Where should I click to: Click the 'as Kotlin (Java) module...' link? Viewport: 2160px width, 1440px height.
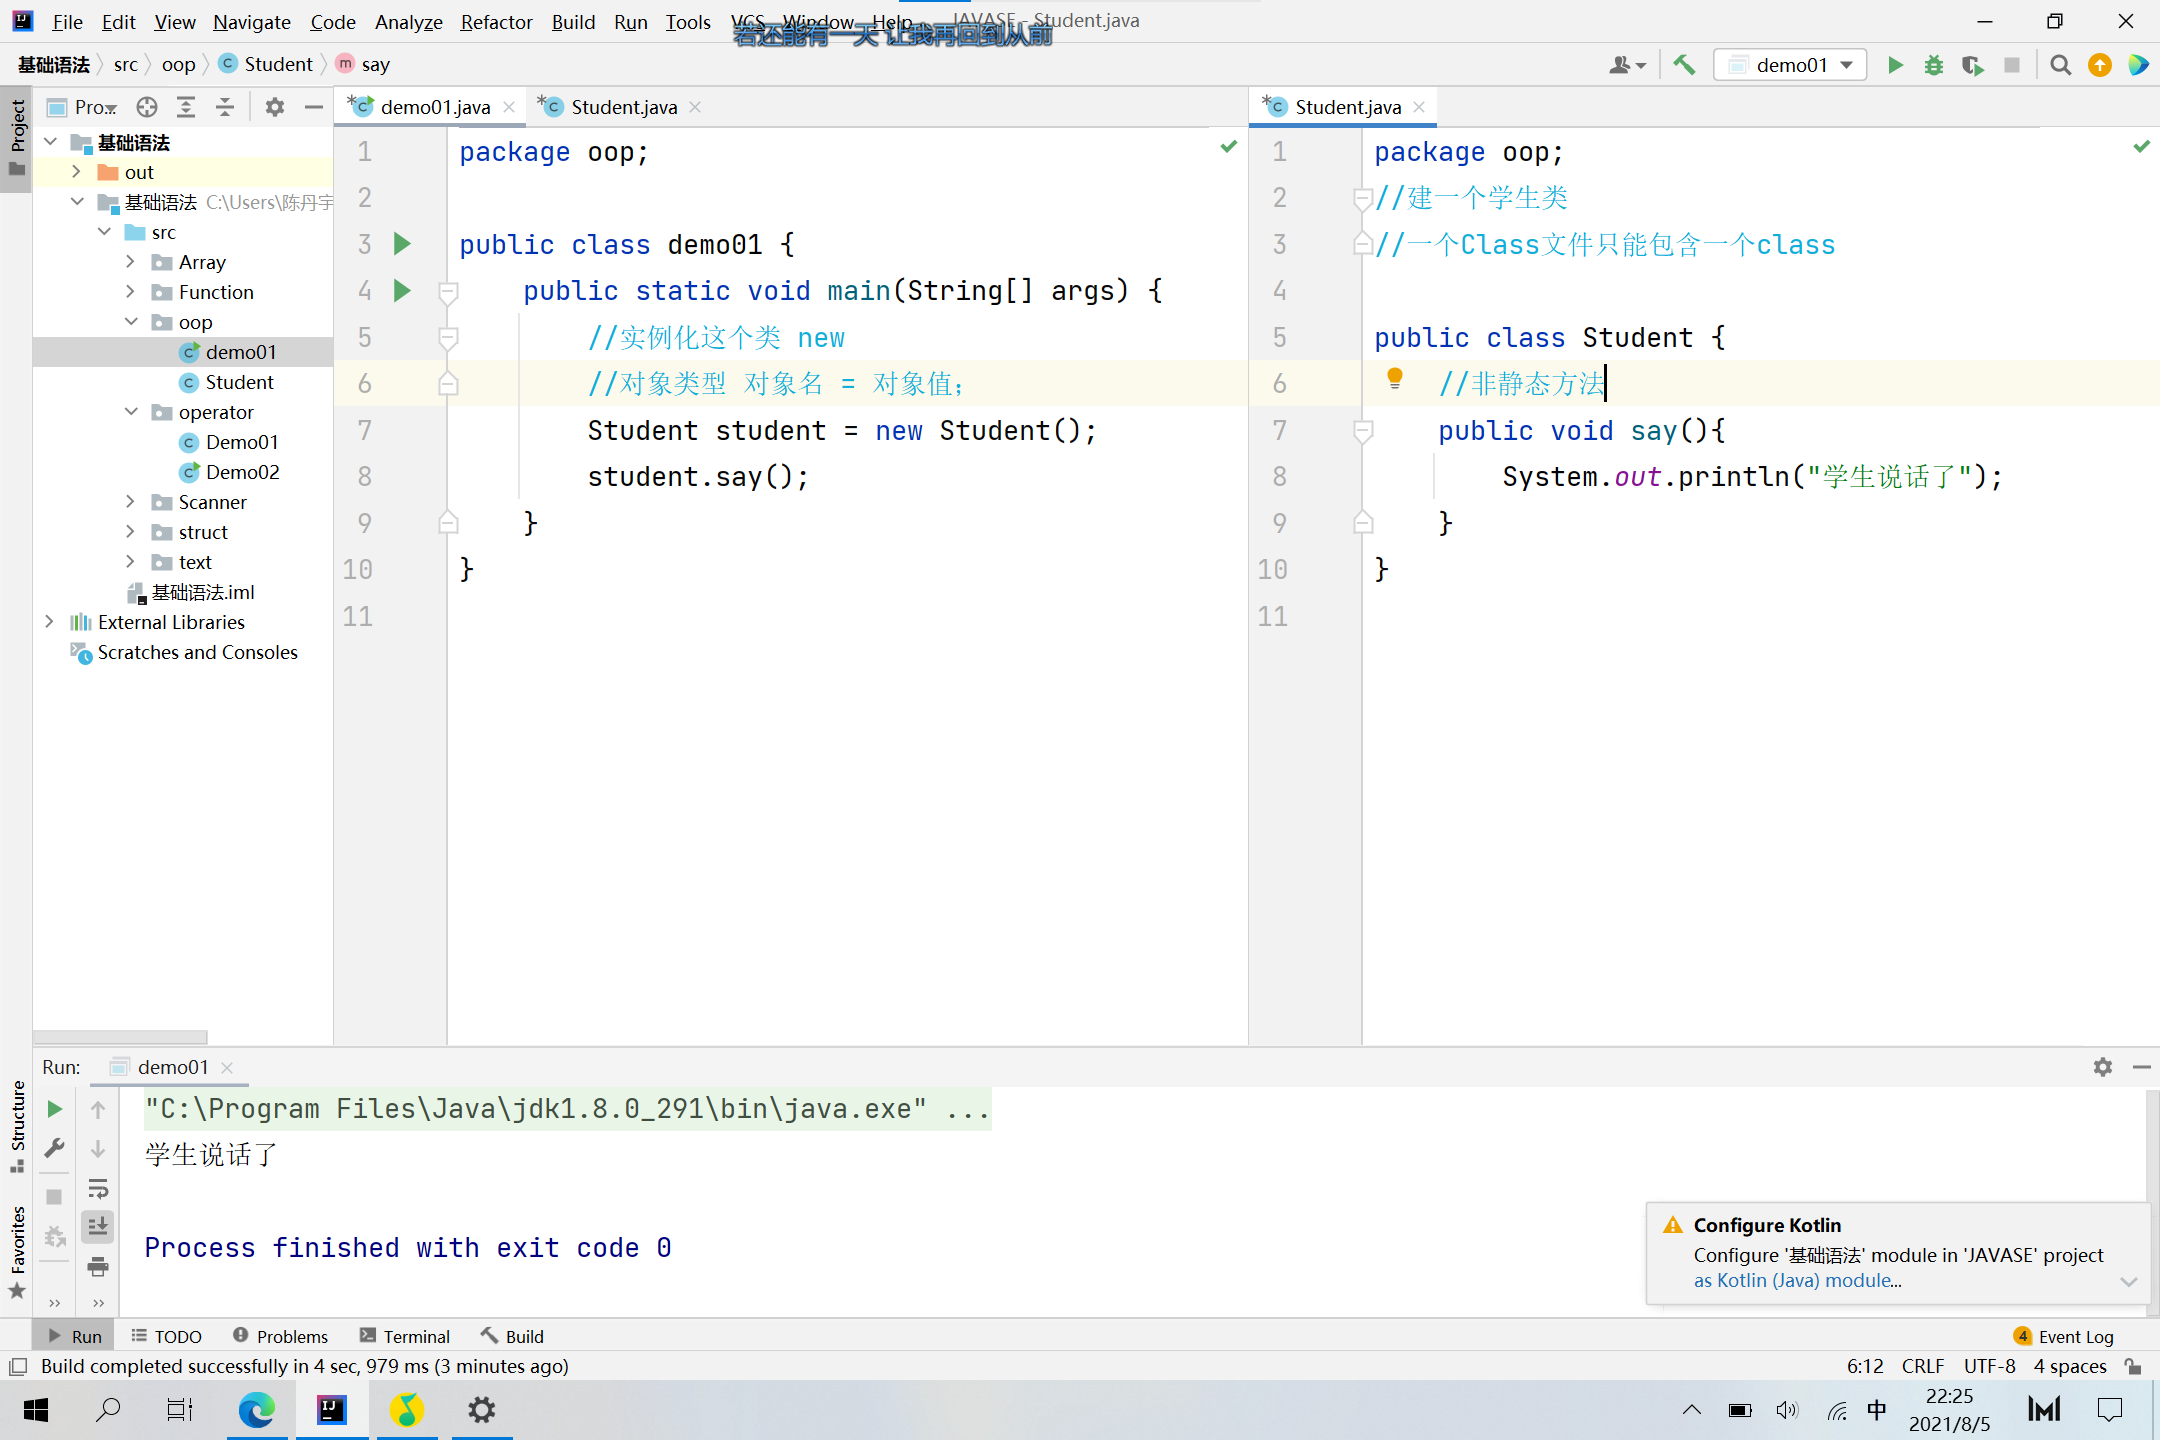tap(1797, 1281)
